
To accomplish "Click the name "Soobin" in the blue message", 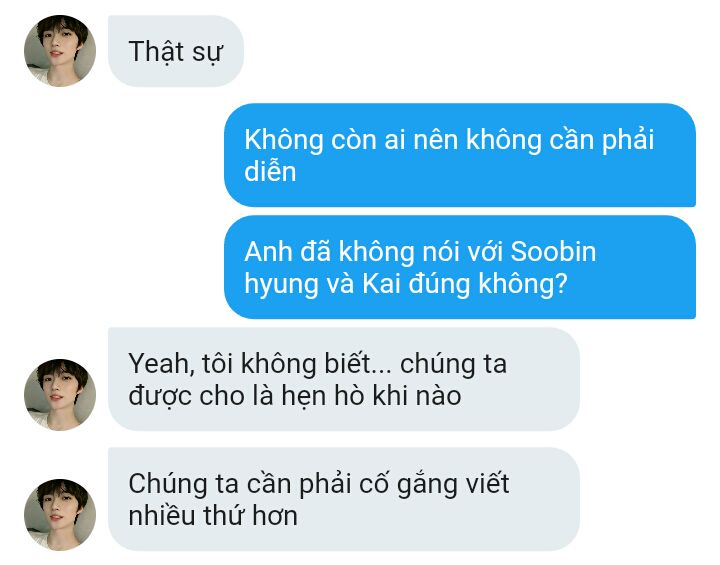I will click(553, 252).
